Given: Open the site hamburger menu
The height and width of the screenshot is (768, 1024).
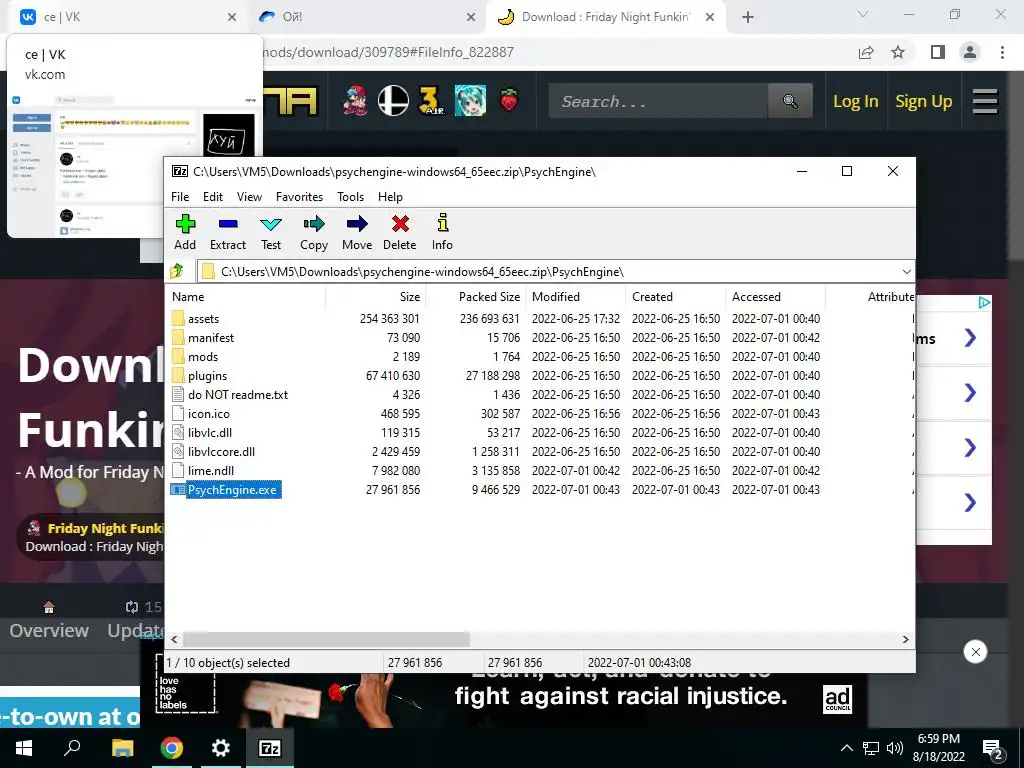Looking at the screenshot, I should [985, 101].
